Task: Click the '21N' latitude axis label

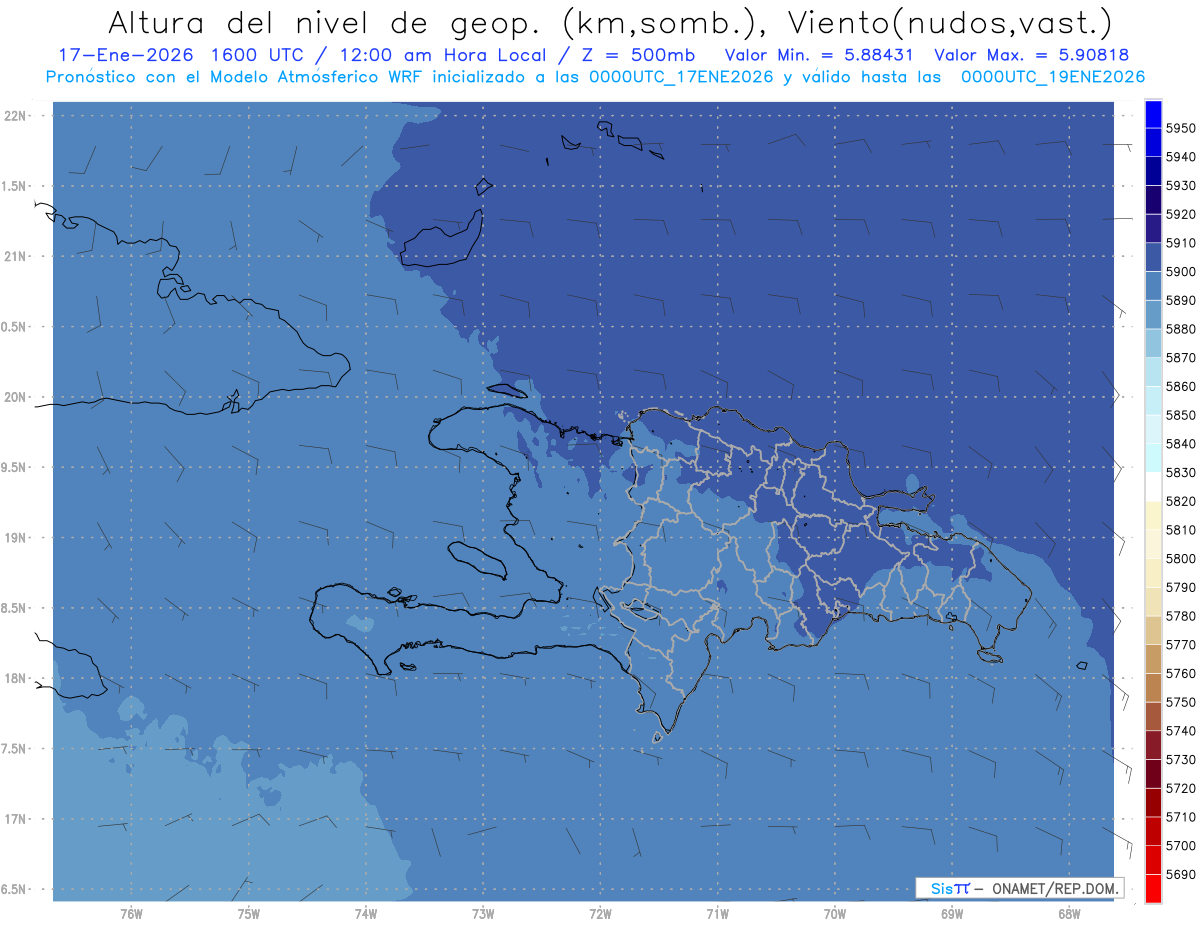Action: (14, 257)
